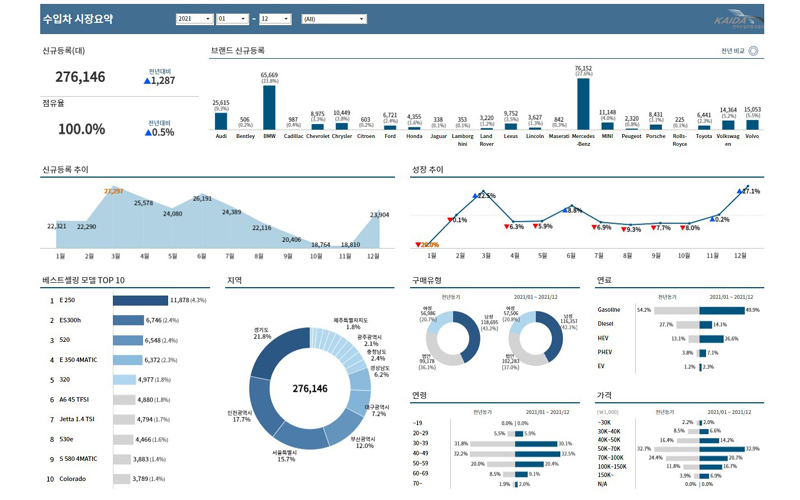Click the 50~59 age 20.4% bar
This screenshot has height=500, width=800.
(x=530, y=464)
